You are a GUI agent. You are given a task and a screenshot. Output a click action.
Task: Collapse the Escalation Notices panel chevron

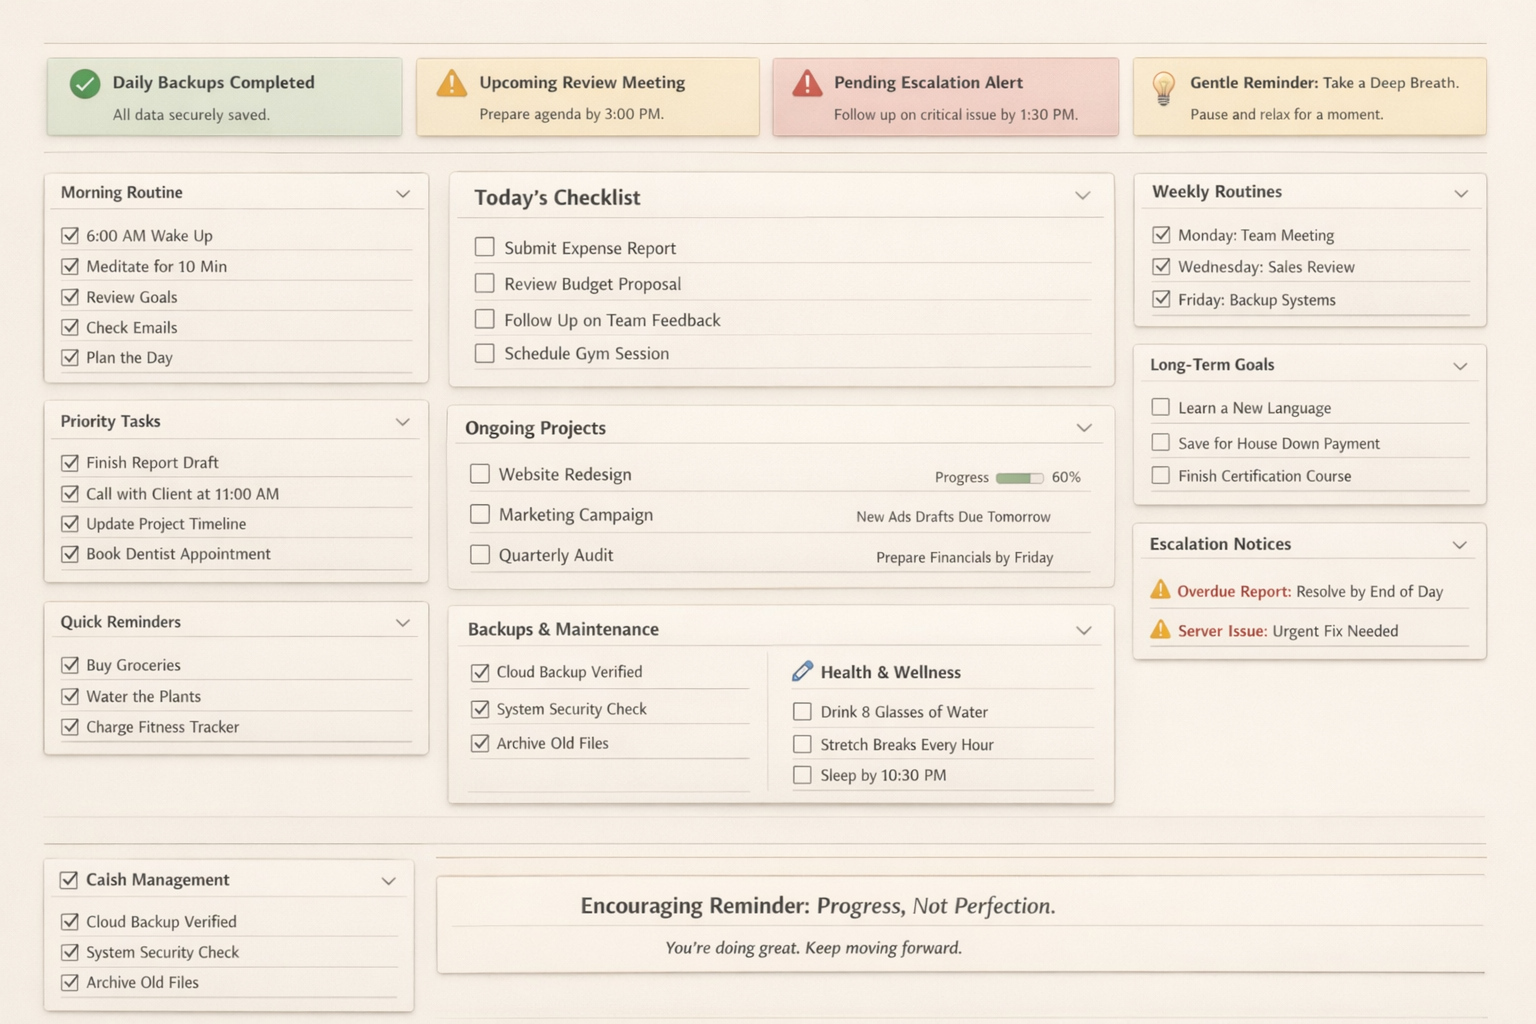1459,545
